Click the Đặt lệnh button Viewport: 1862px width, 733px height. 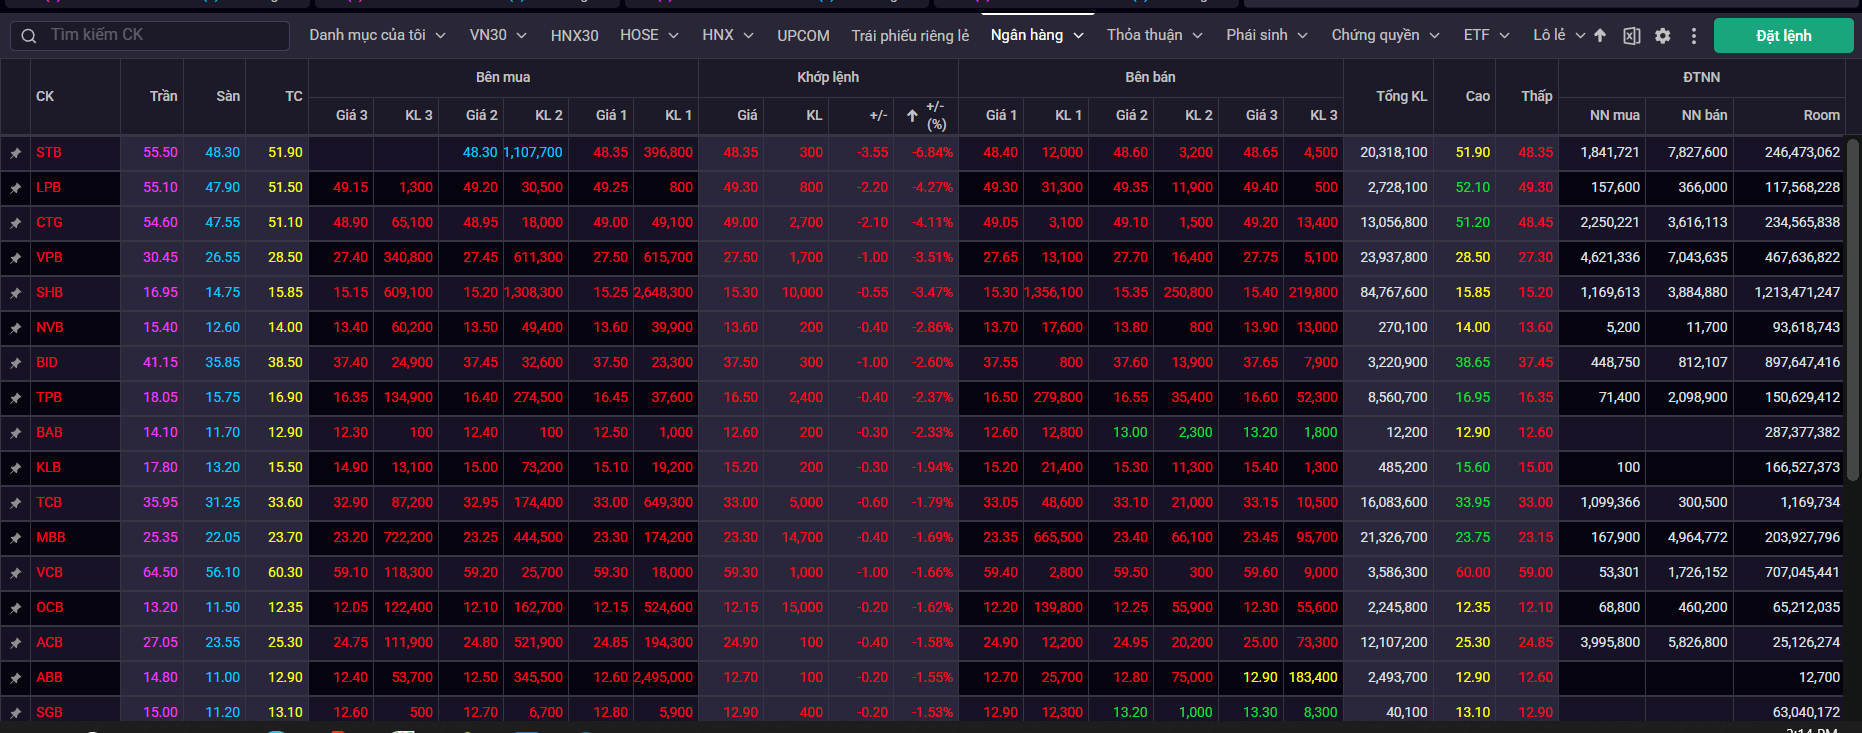[x=1783, y=36]
